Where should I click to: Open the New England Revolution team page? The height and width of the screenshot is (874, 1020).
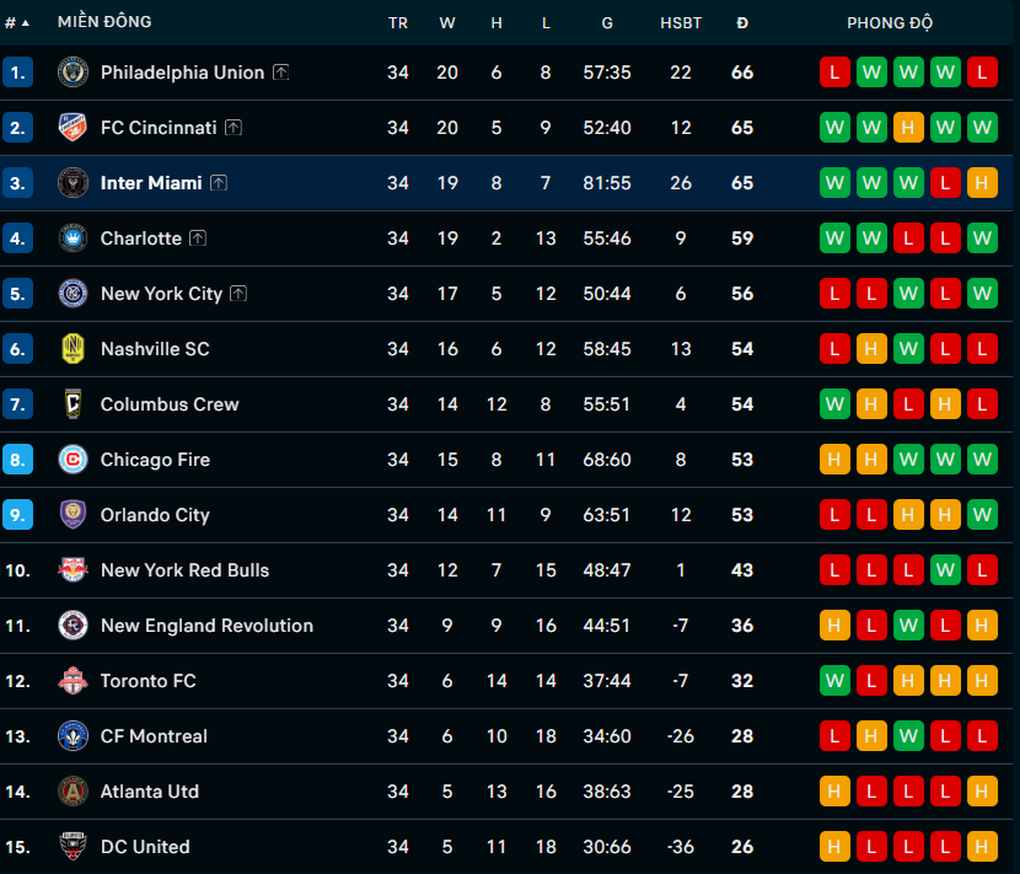207,626
